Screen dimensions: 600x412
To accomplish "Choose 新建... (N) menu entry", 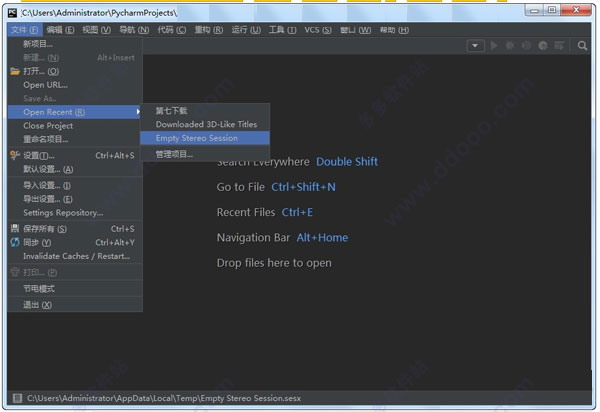I will 75,57.
